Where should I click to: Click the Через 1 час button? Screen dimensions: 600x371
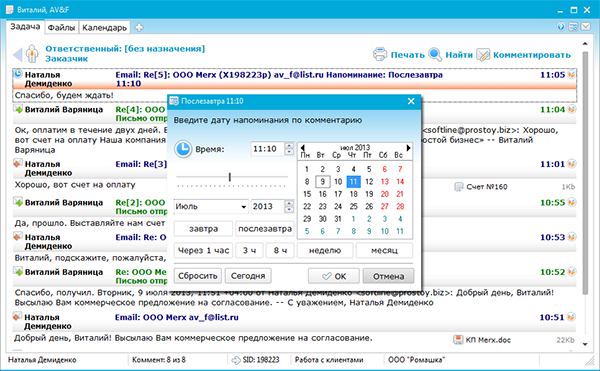(203, 251)
